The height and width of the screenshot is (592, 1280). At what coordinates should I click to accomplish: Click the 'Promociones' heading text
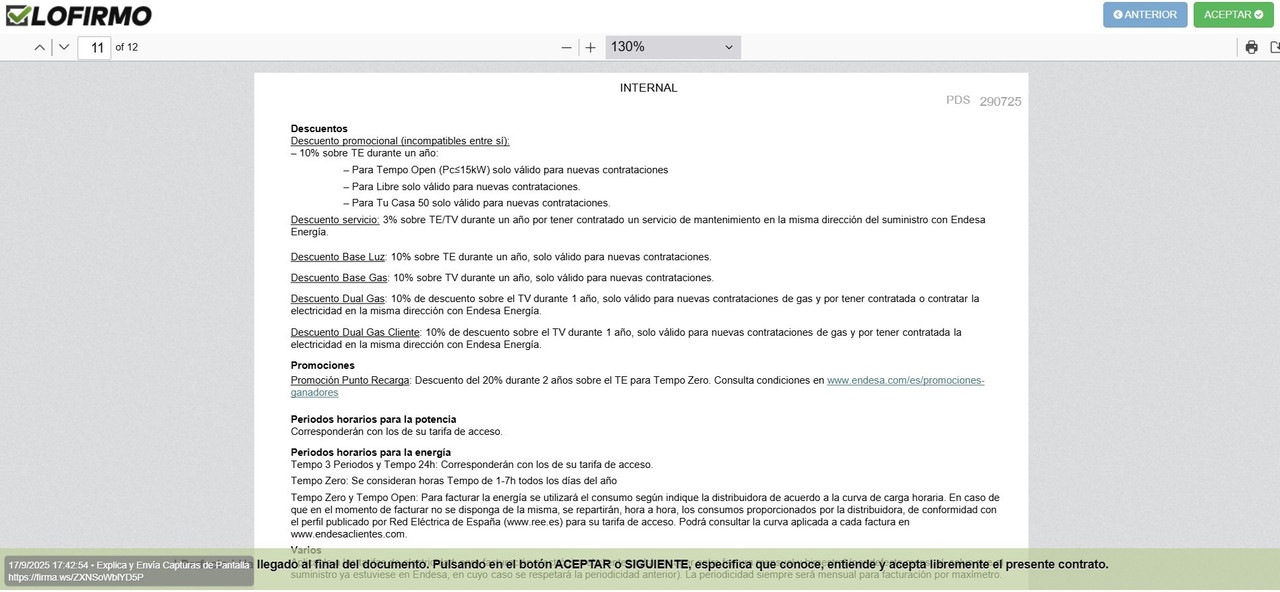coord(323,366)
